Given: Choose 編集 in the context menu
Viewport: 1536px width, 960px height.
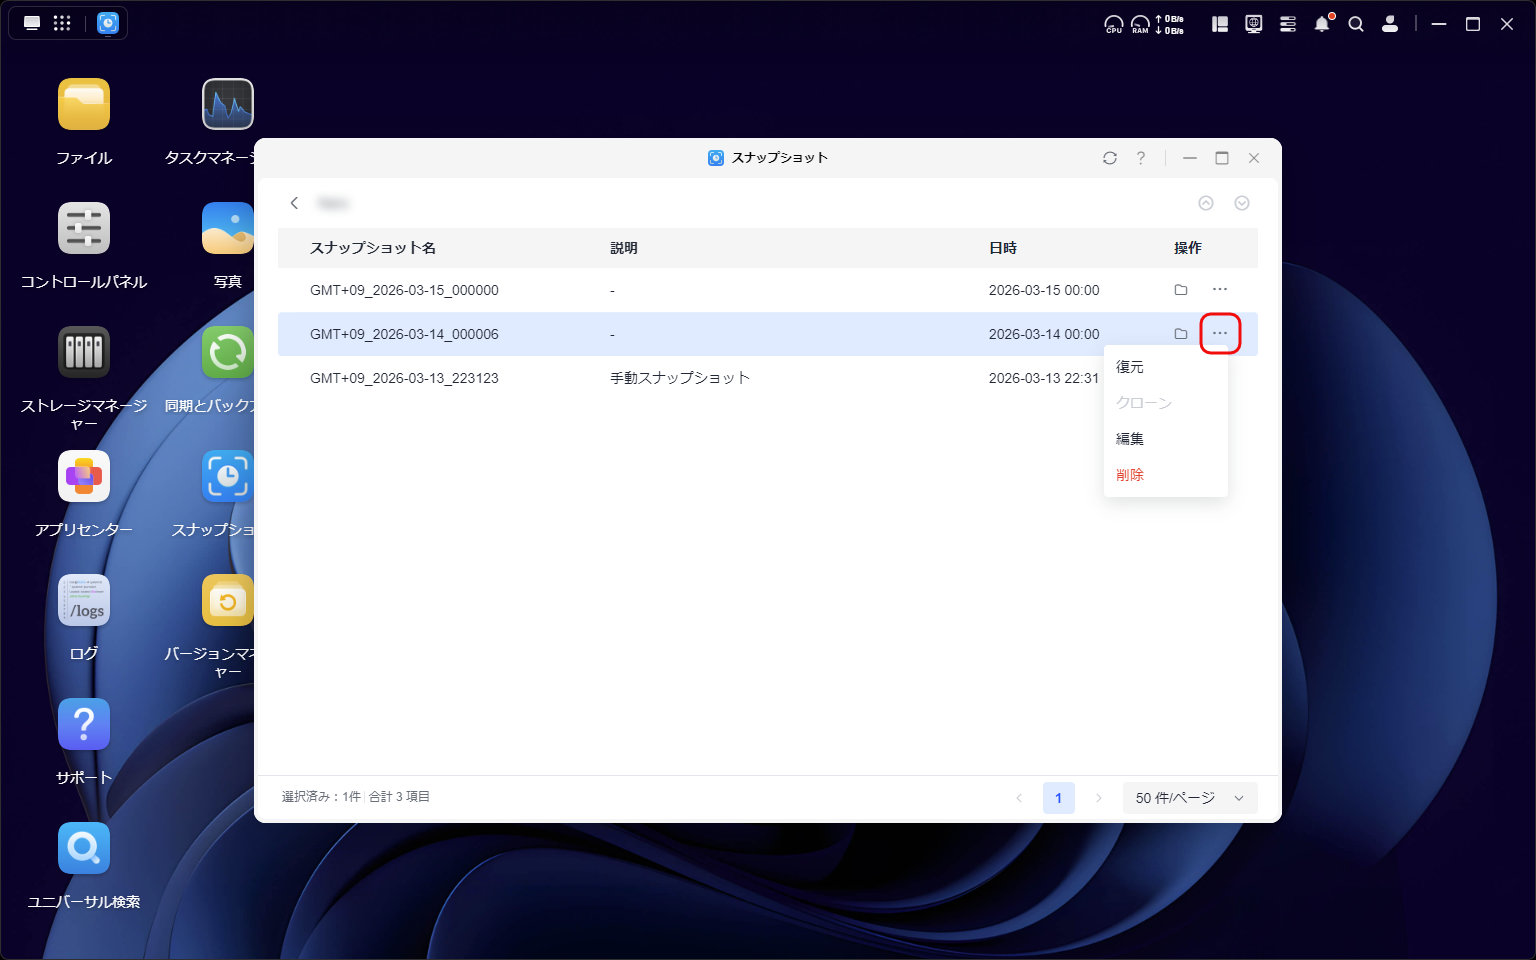Looking at the screenshot, I should coord(1130,439).
